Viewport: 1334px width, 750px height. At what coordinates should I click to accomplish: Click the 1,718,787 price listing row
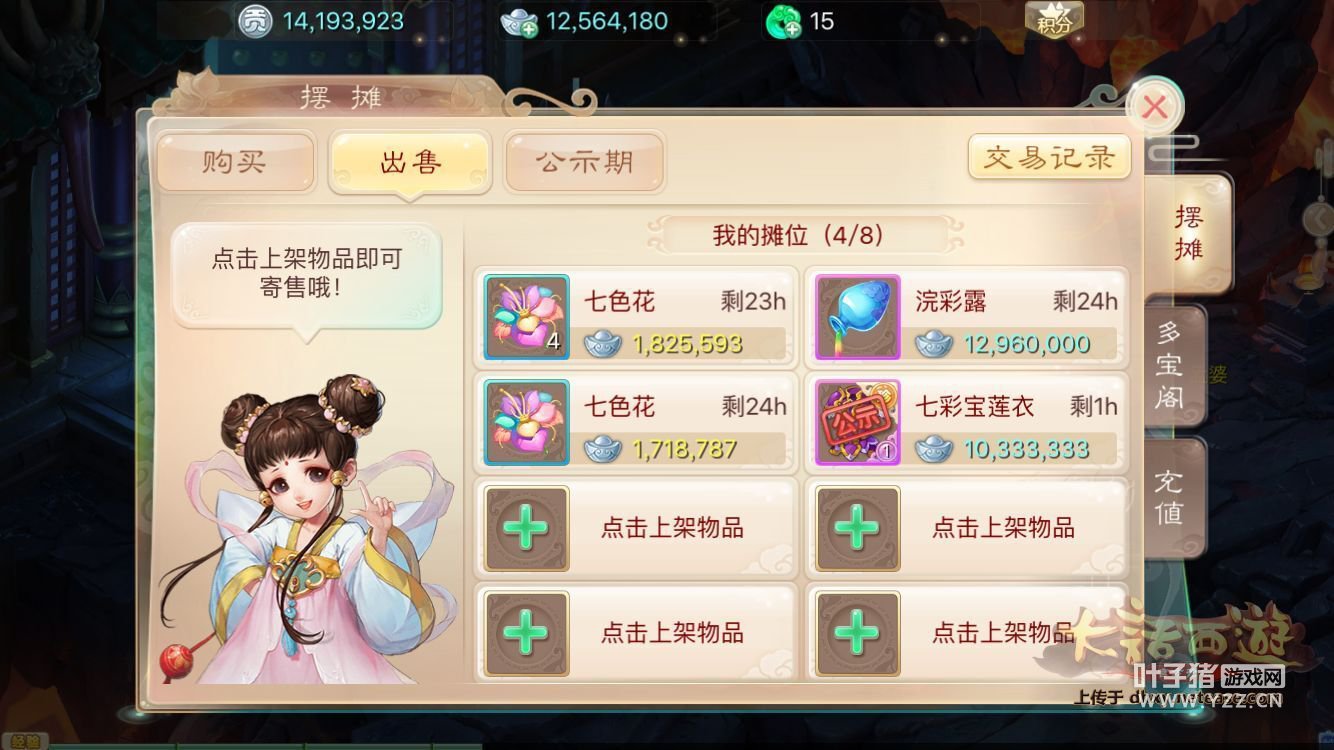(x=635, y=422)
